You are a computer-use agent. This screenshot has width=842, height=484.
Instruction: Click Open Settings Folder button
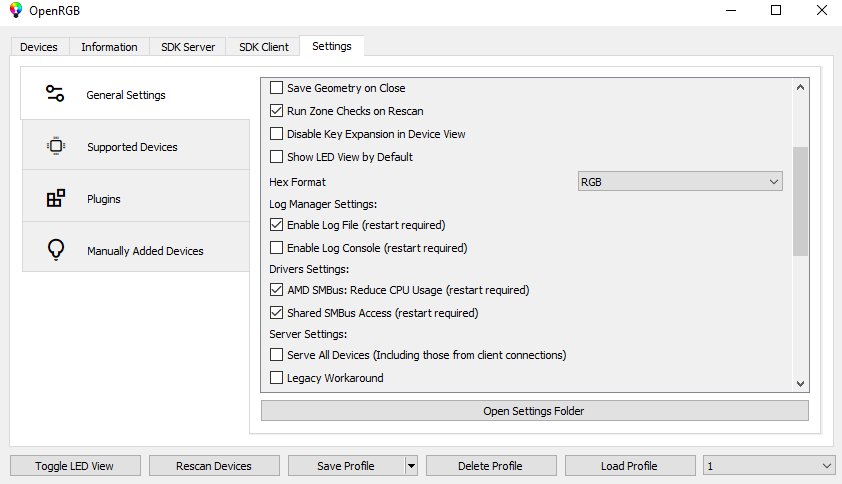(x=535, y=411)
